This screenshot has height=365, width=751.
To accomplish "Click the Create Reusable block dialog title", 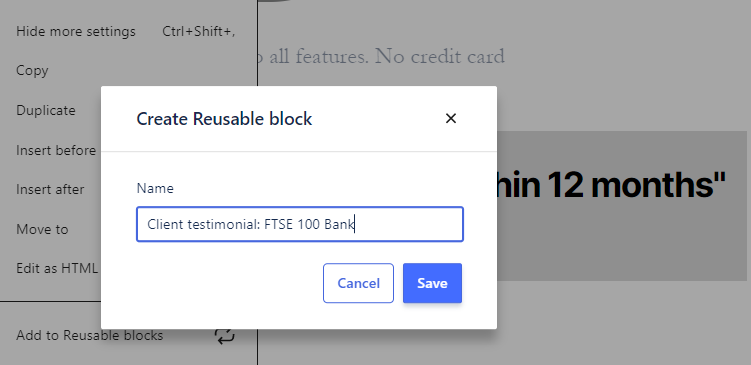I will pyautogui.click(x=224, y=119).
